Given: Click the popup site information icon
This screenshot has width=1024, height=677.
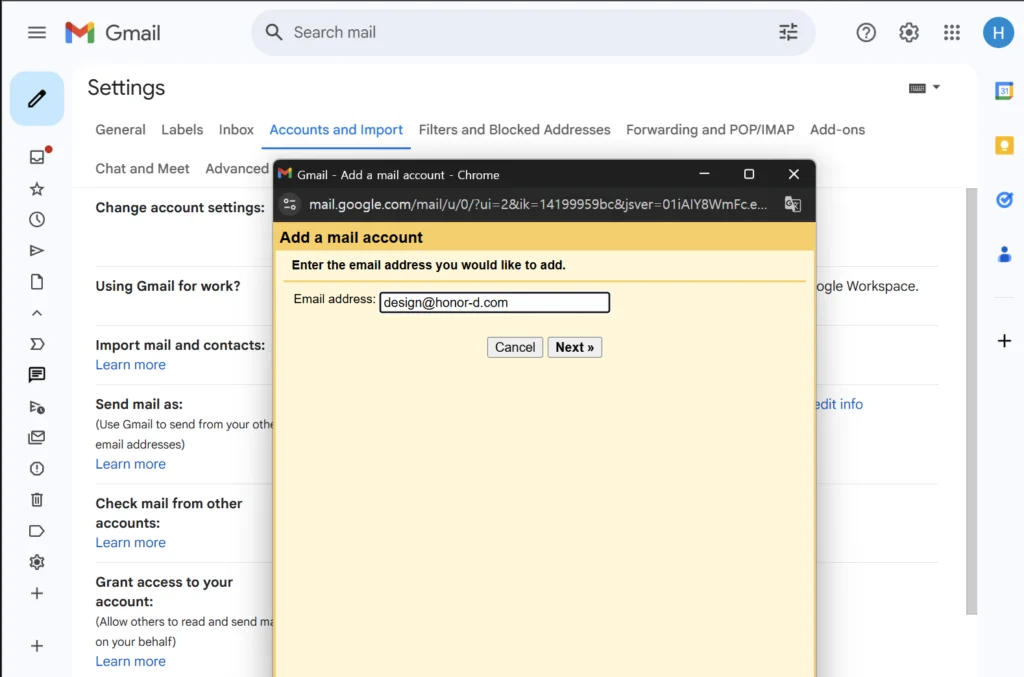Looking at the screenshot, I should point(289,204).
